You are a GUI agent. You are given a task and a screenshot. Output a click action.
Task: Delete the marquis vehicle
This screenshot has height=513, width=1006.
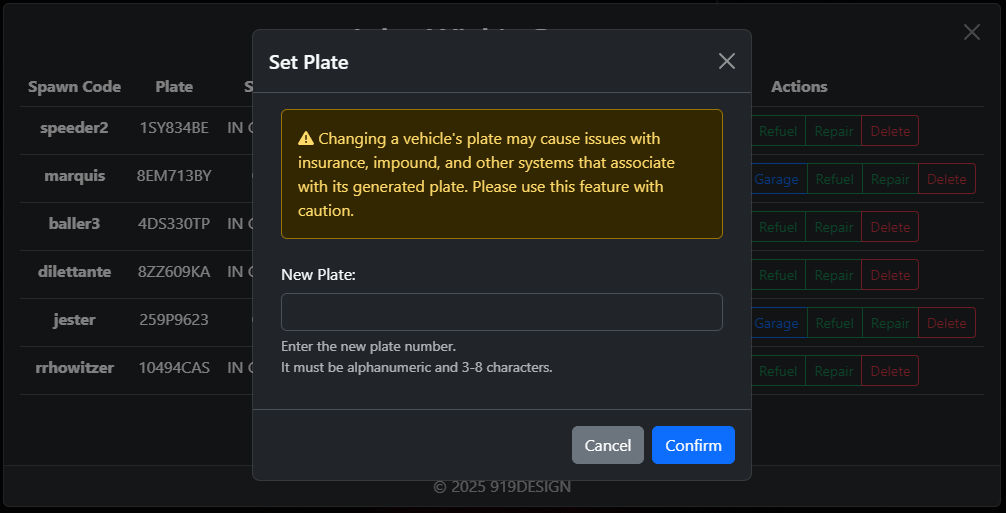946,179
